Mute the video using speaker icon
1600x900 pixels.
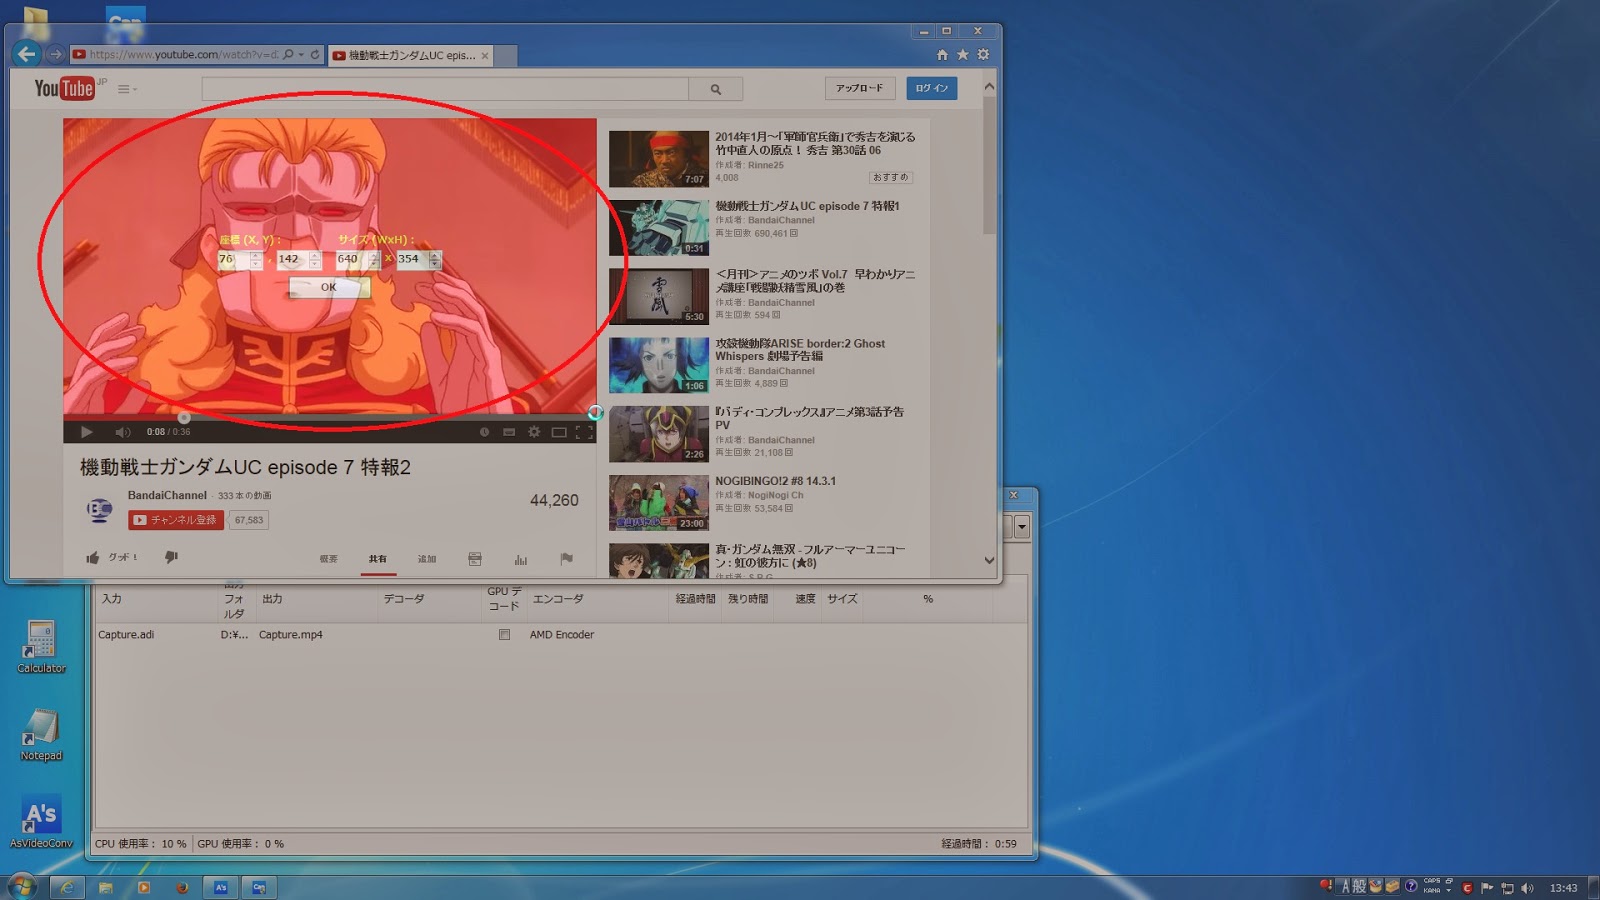122,432
